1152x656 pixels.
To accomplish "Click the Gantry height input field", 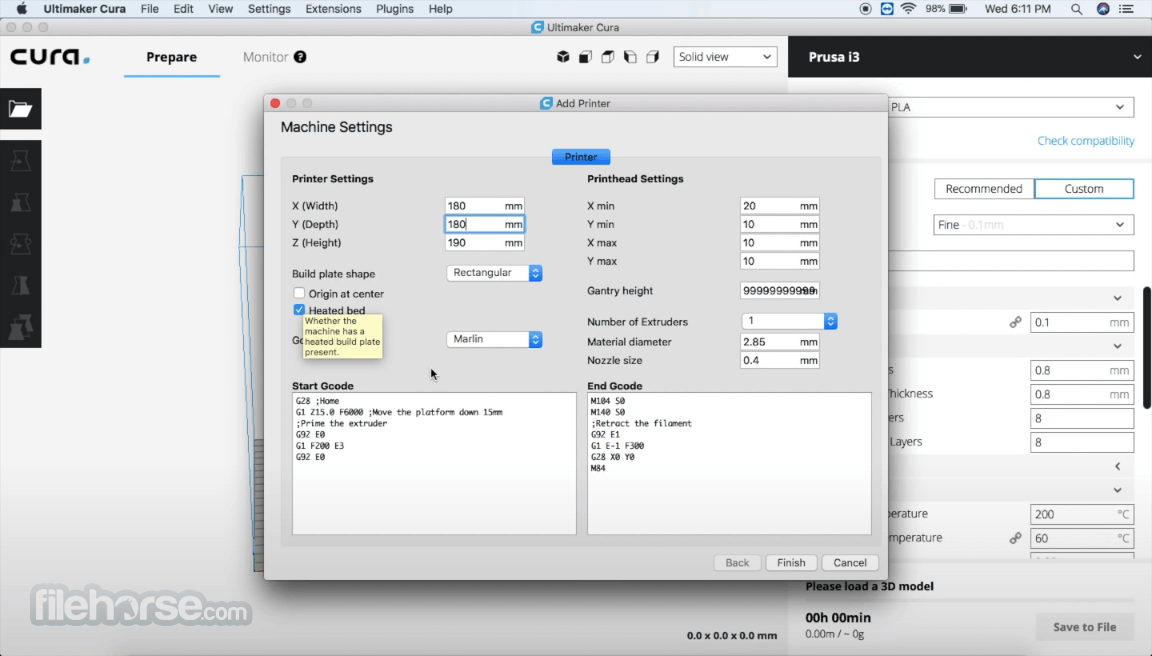I will click(780, 290).
